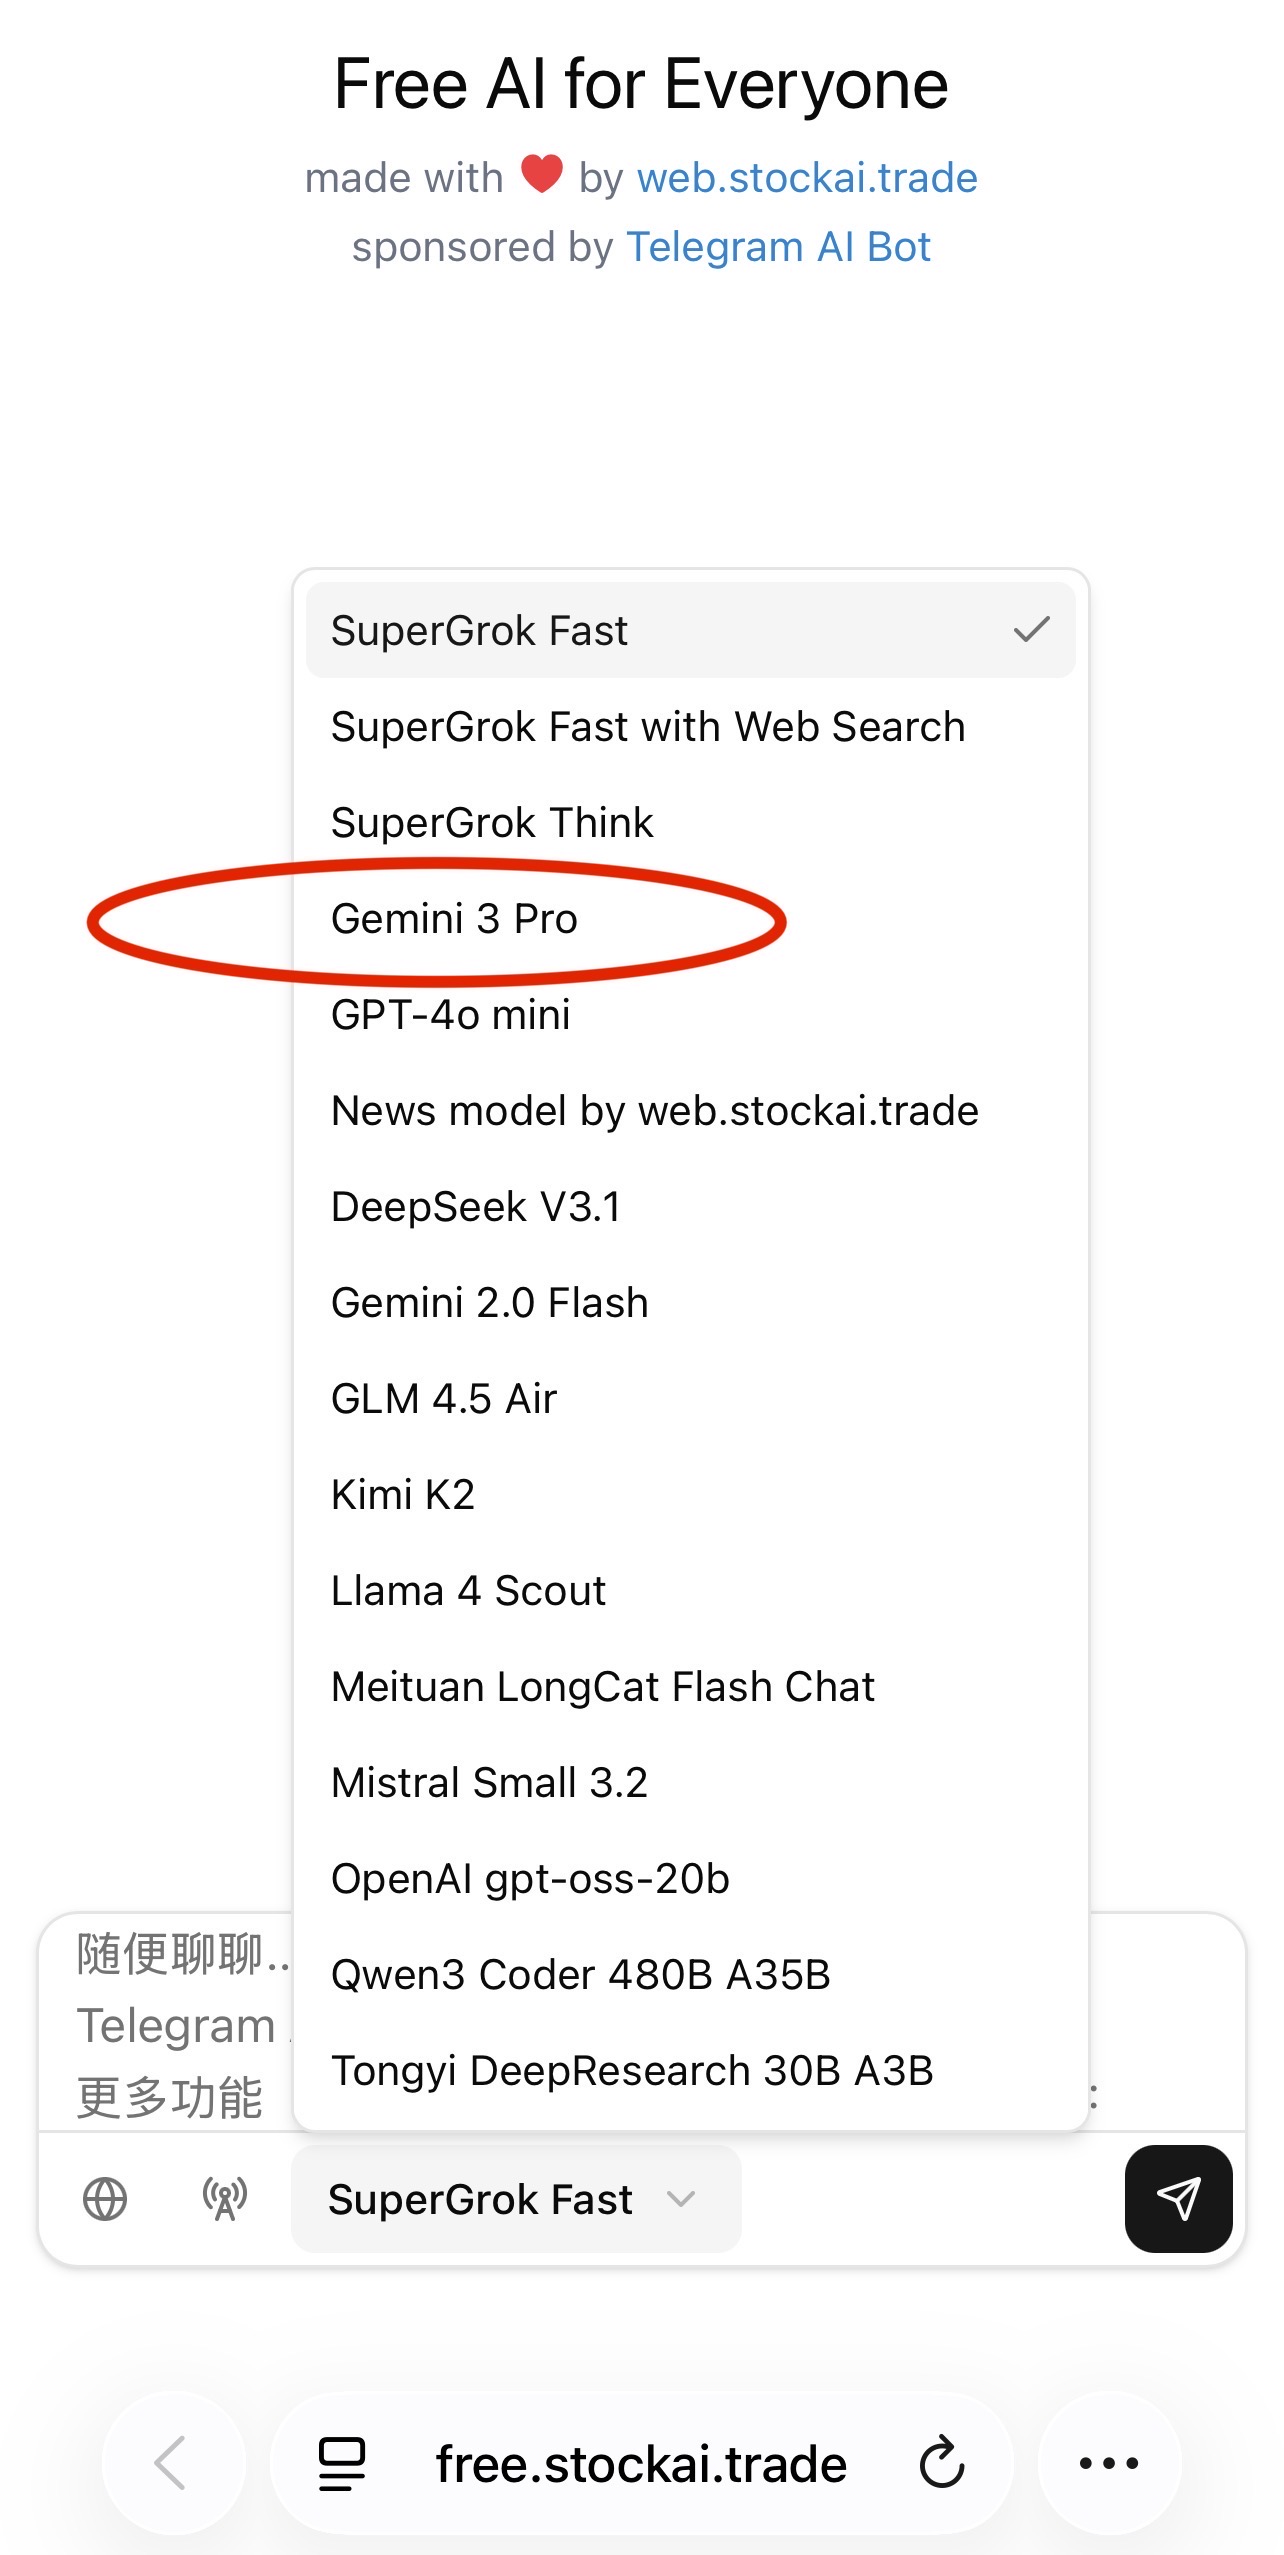
Task: Tap the browser reload icon
Action: tap(942, 2463)
